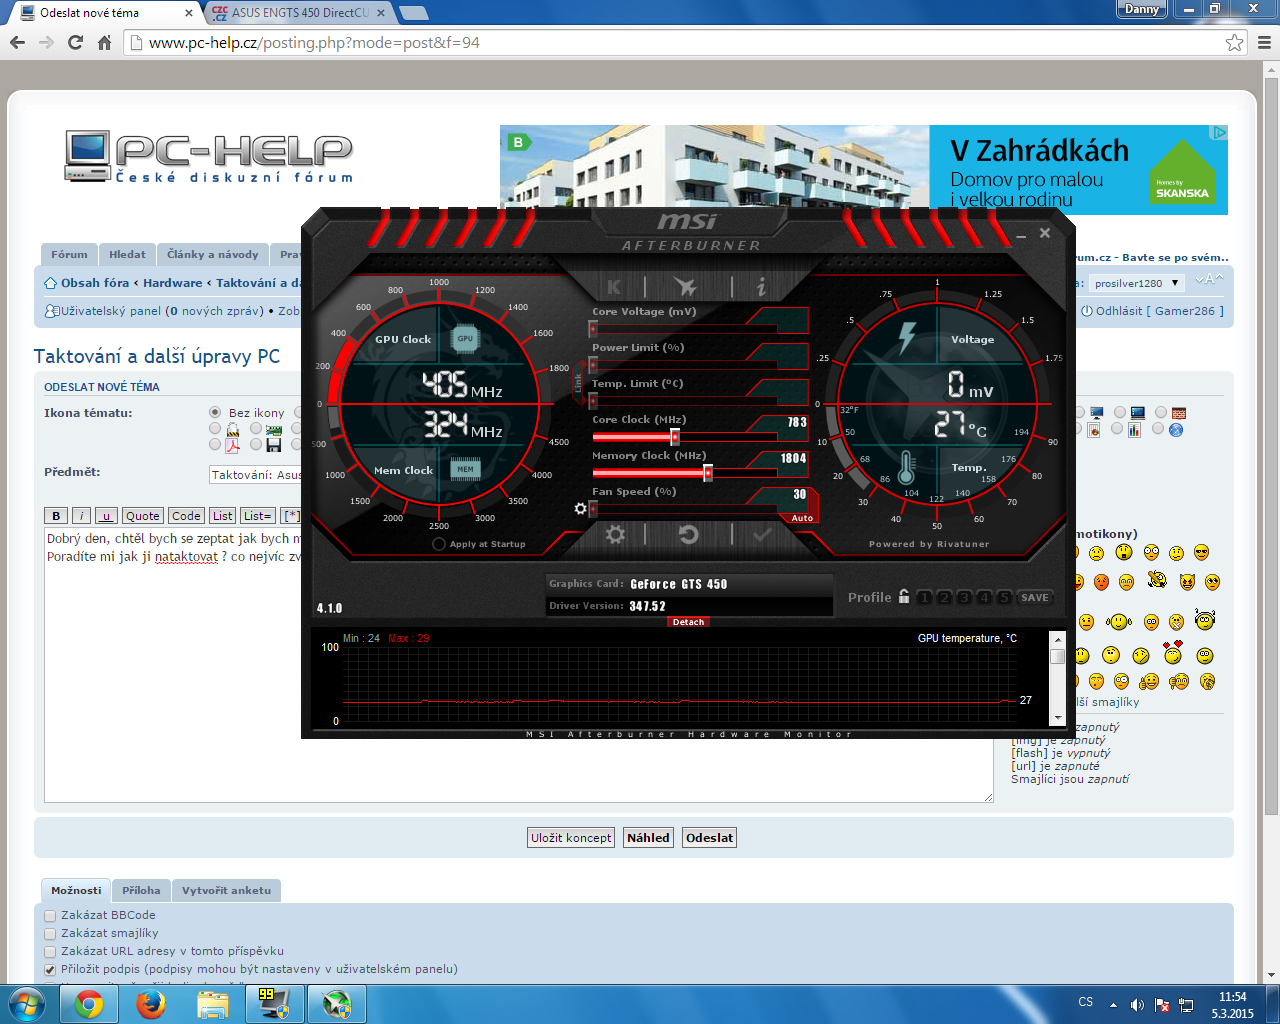Select the Možnosti tab
This screenshot has width=1280, height=1024.
click(x=76, y=891)
